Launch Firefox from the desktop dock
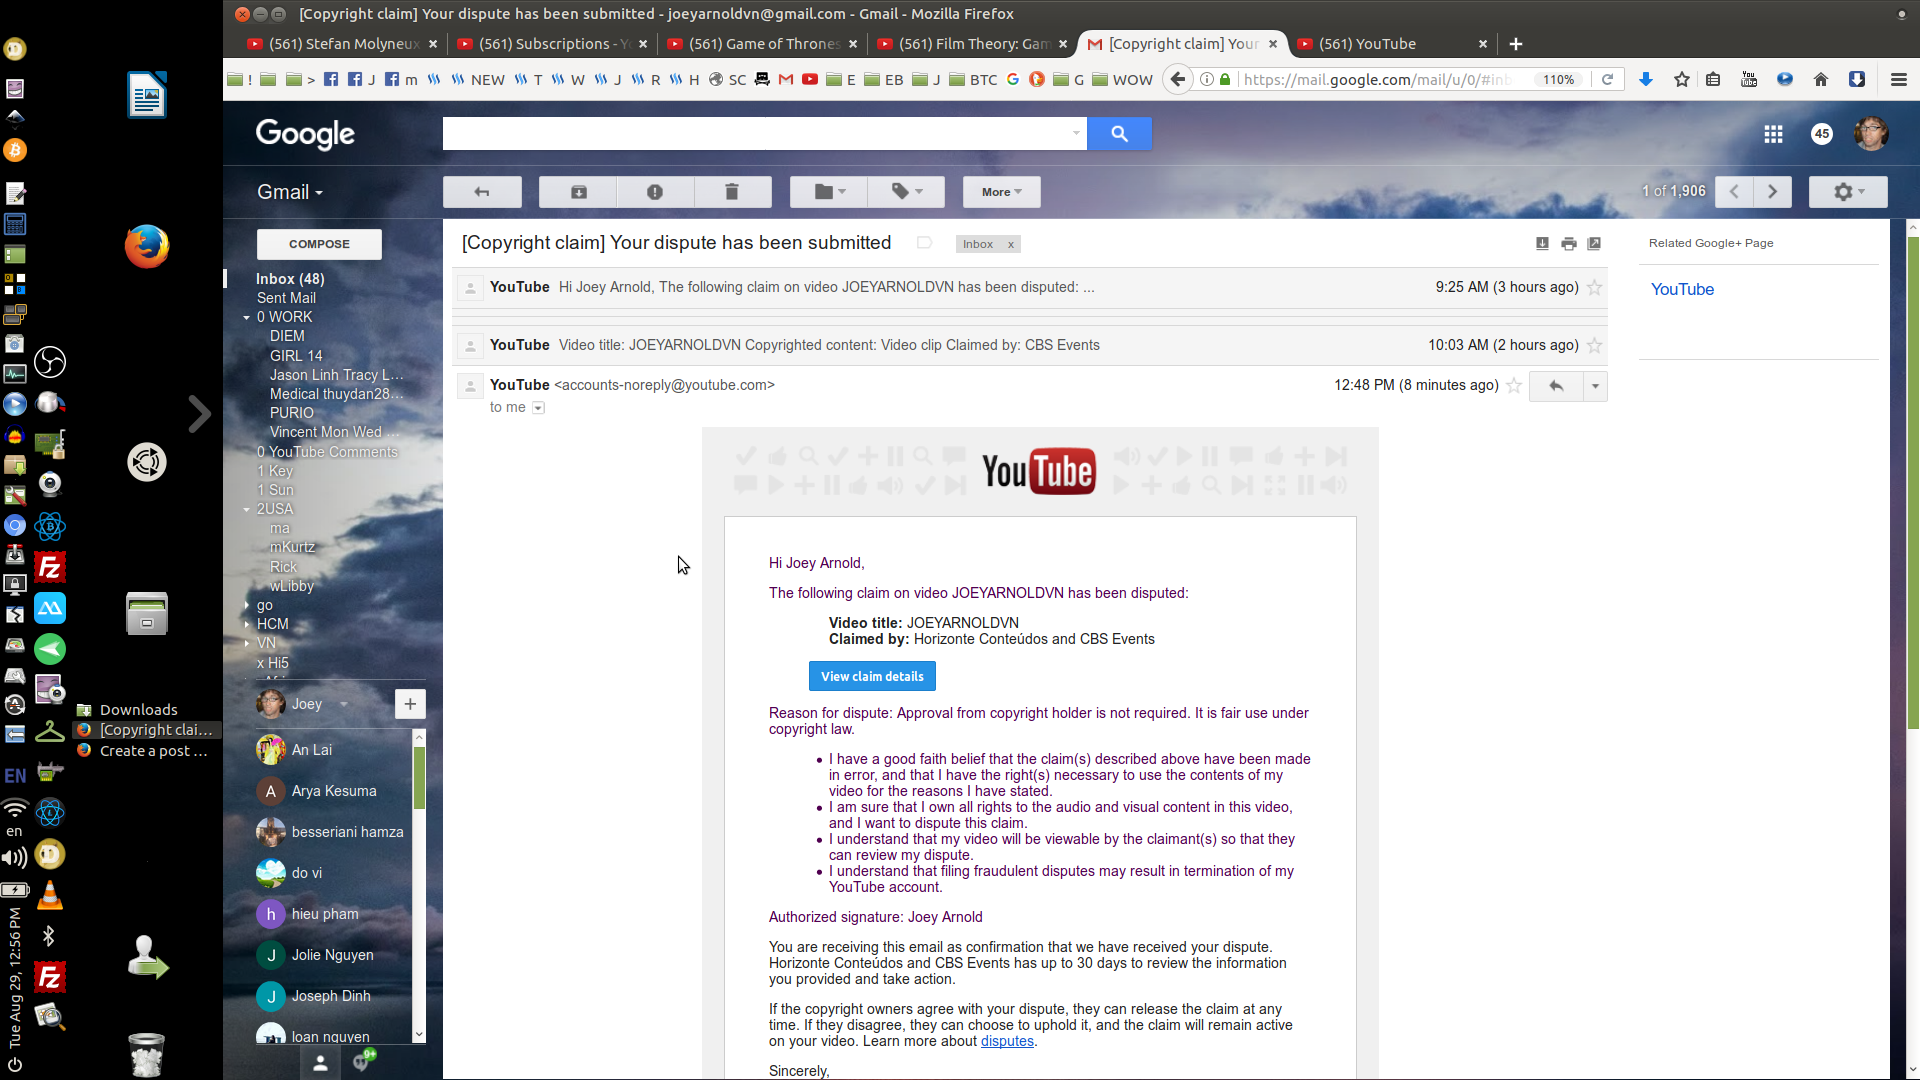Image resolution: width=1920 pixels, height=1080 pixels. point(147,246)
